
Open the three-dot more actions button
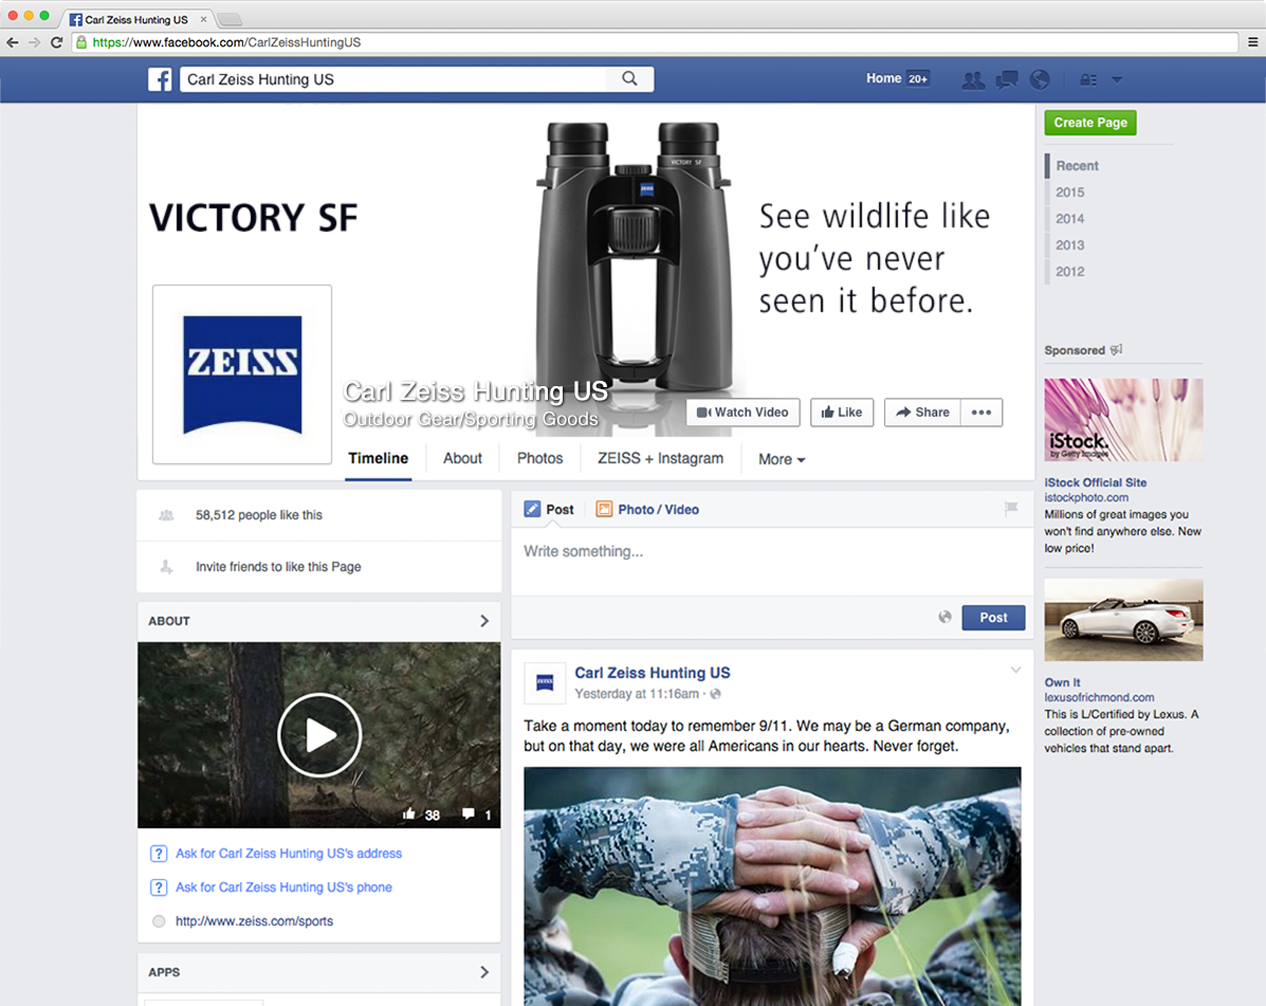click(981, 412)
